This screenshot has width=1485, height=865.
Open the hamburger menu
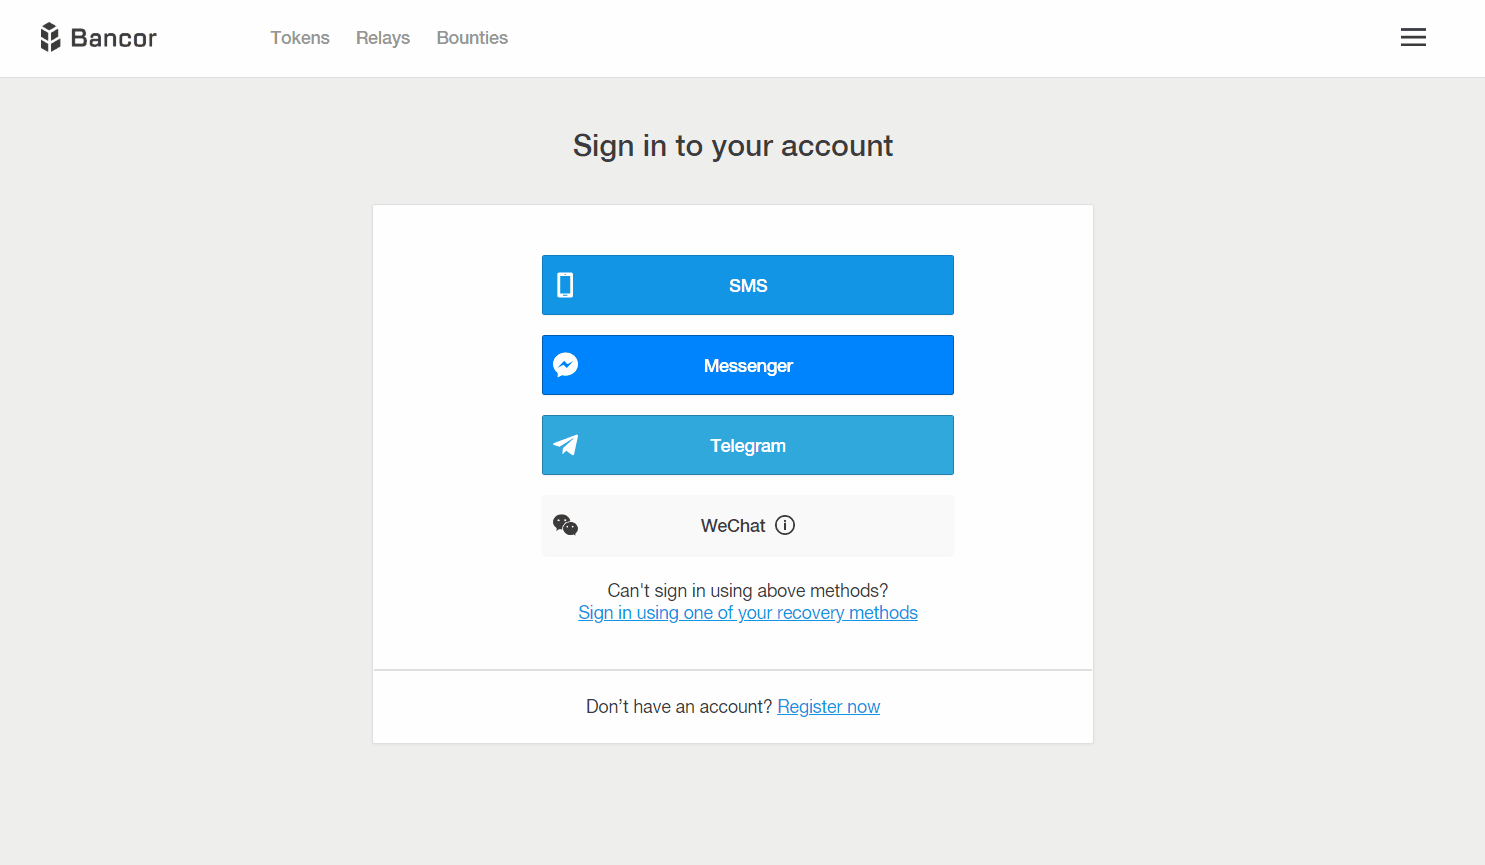pos(1413,37)
